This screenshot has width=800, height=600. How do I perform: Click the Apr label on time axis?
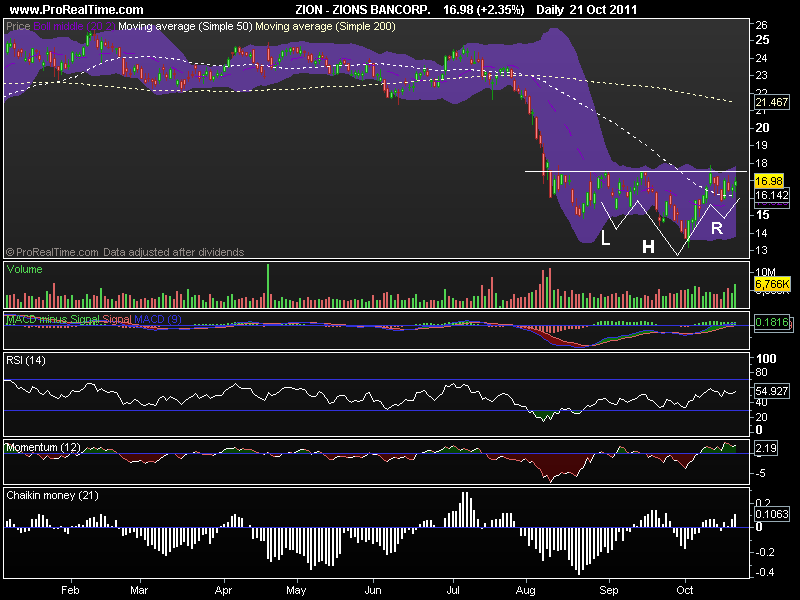(223, 590)
